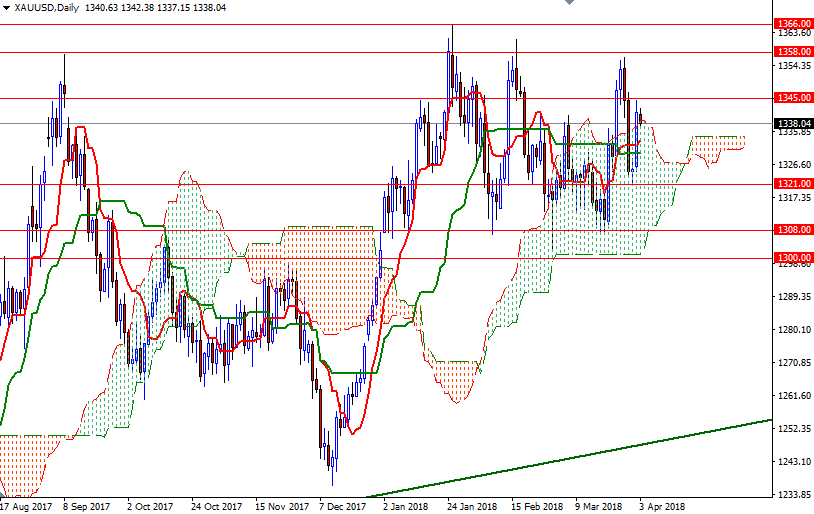
Task: Click the 1233.85 price scale value
Action: 794,494
